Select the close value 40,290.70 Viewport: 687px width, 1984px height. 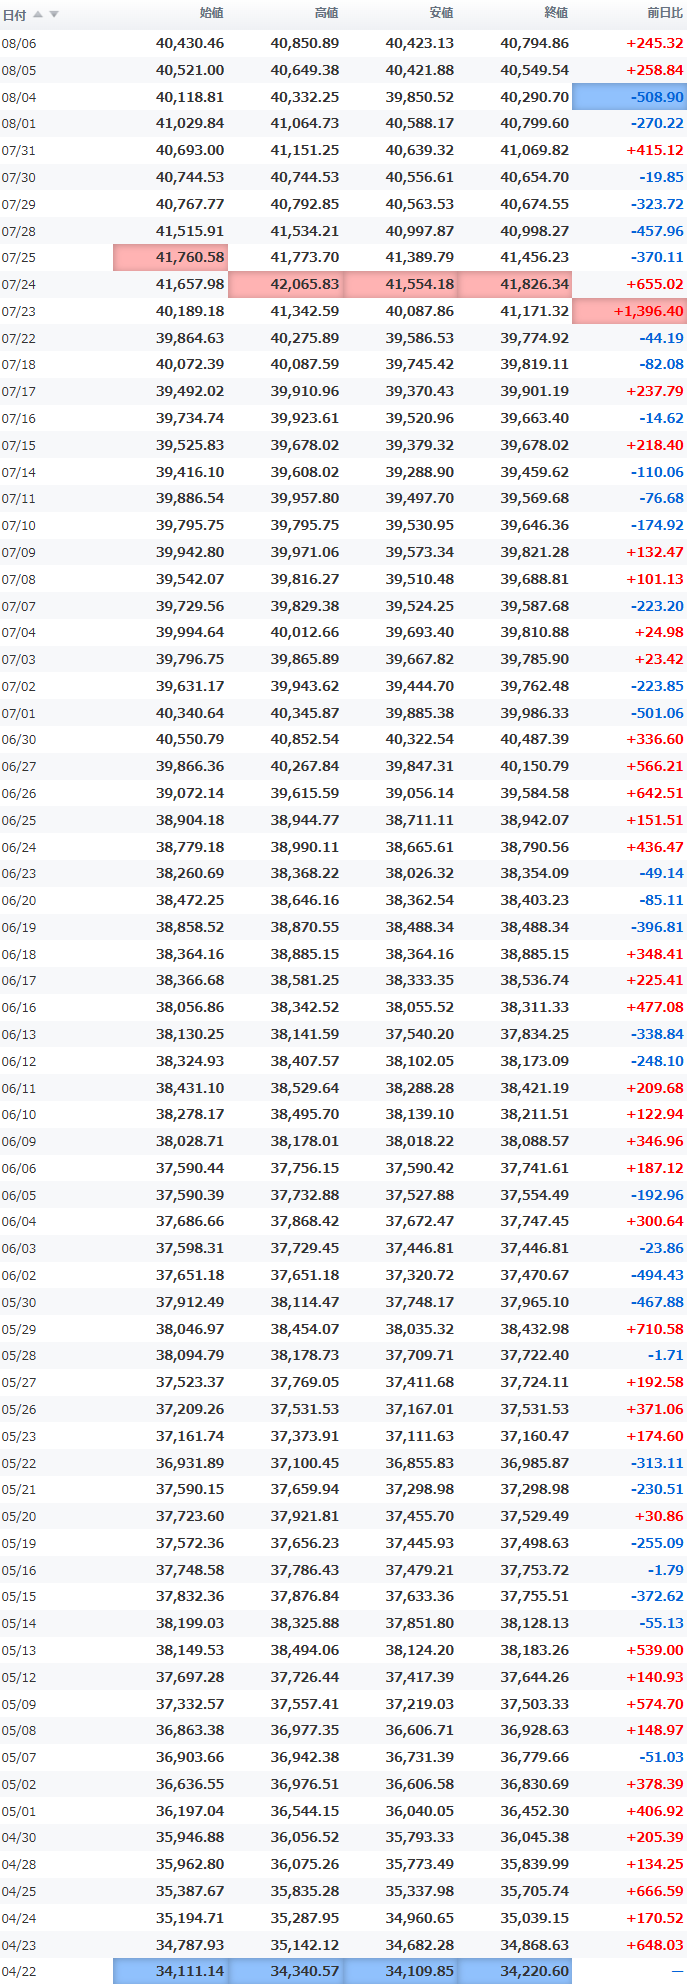[535, 97]
